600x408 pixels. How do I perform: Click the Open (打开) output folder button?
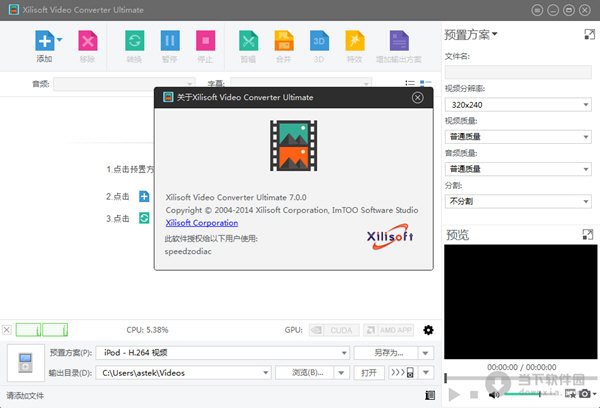[x=367, y=373]
